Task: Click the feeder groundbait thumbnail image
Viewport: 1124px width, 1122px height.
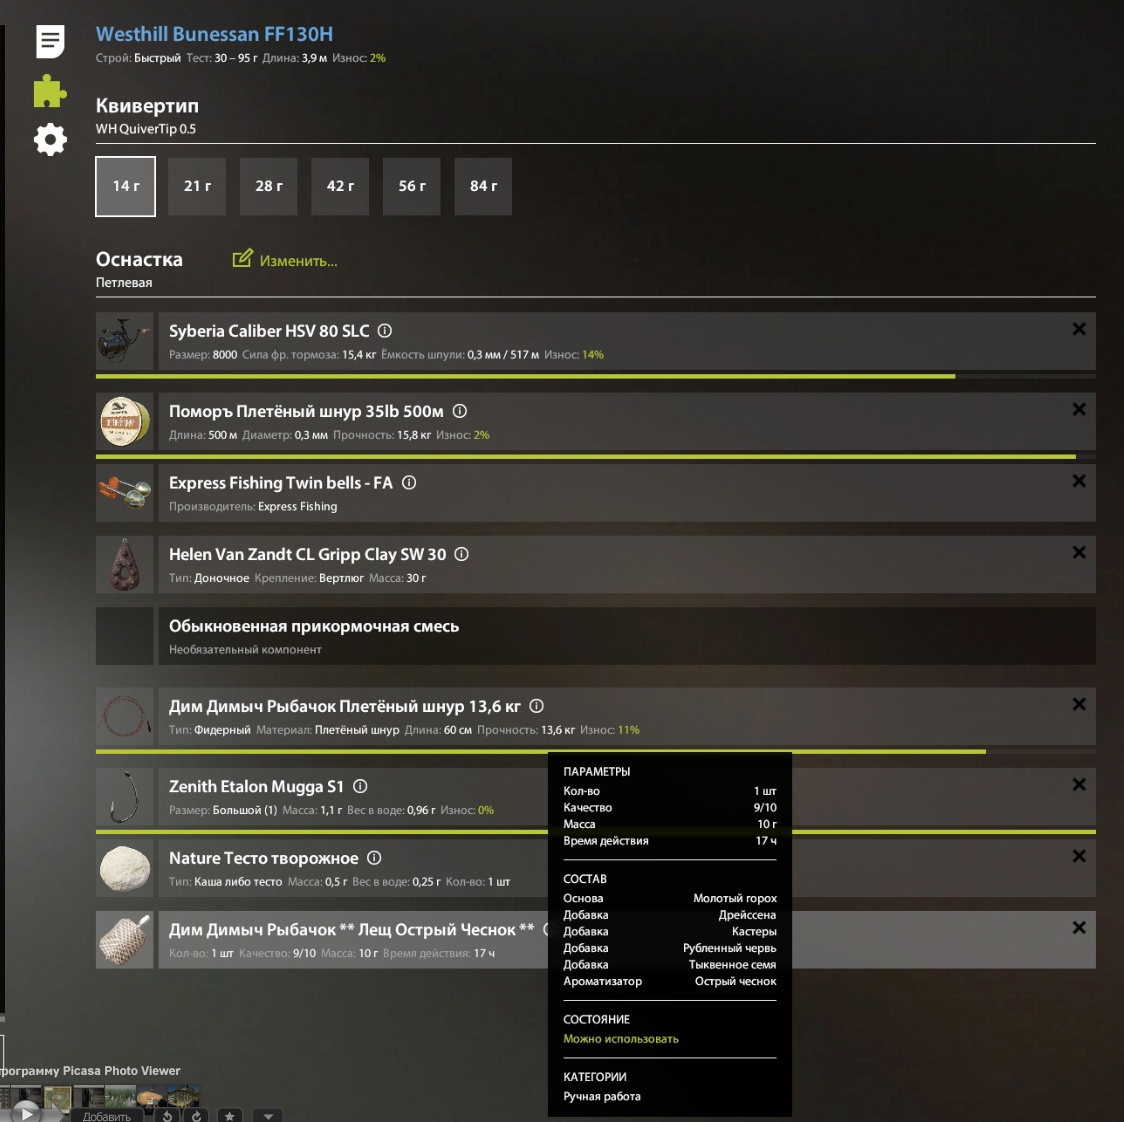Action: click(x=125, y=941)
